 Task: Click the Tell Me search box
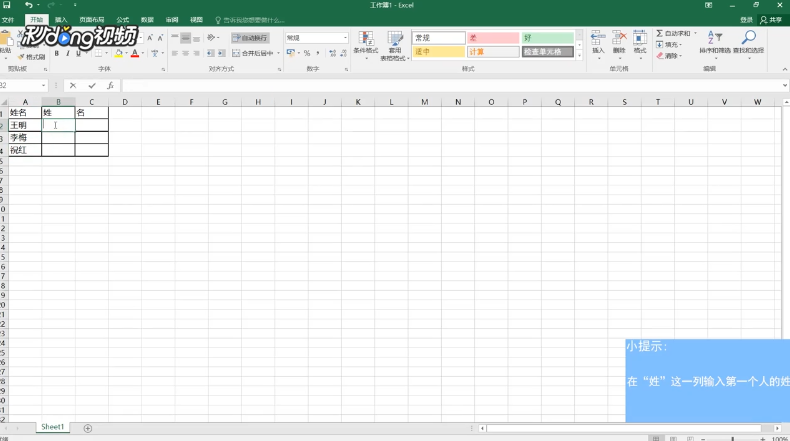[x=250, y=20]
